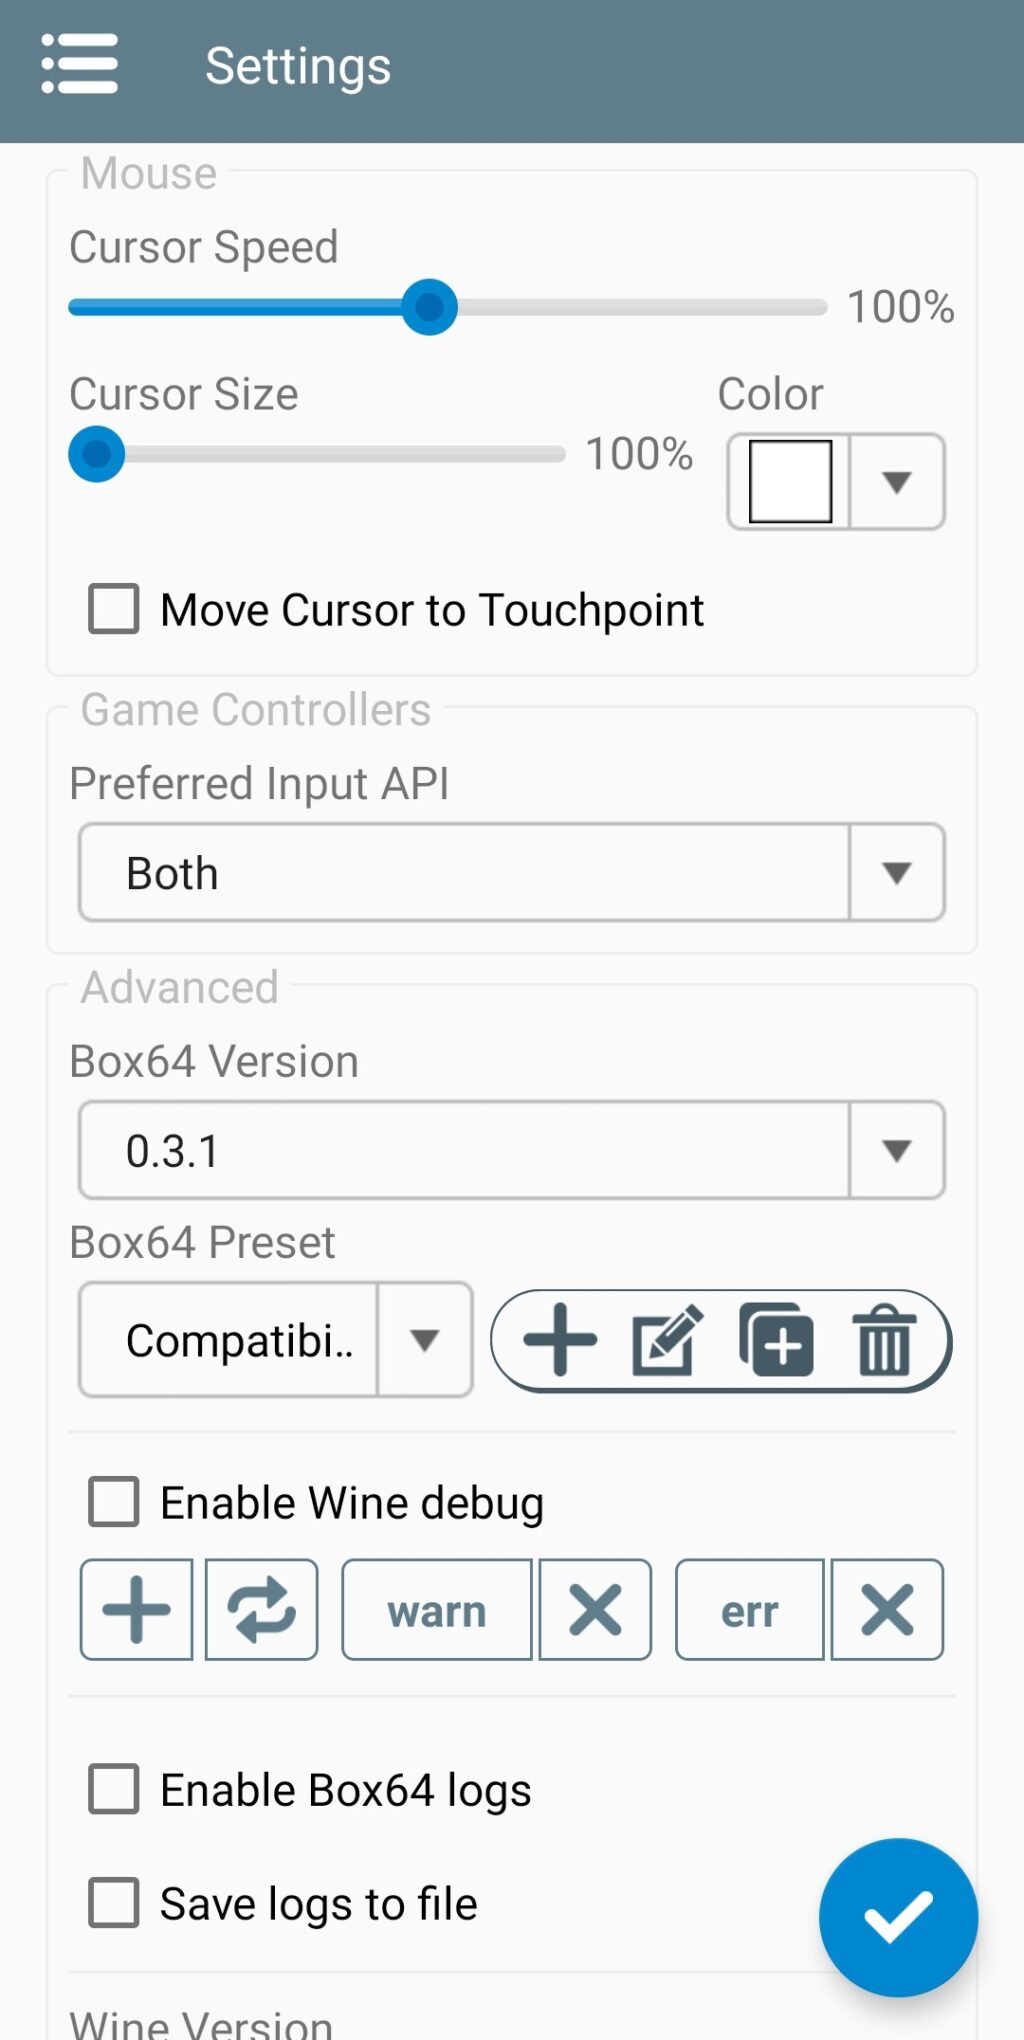Turn on Enable Box64 logs
The height and width of the screenshot is (2040, 1024).
114,1789
